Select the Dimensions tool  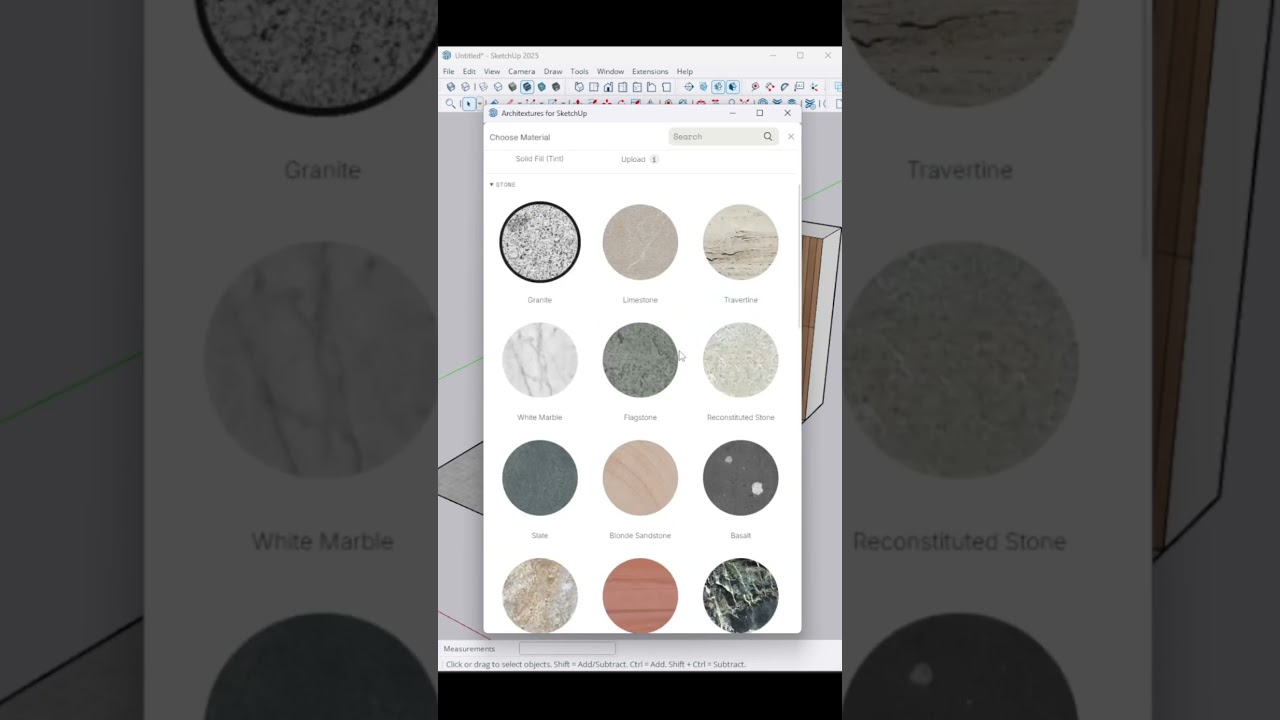coord(770,87)
